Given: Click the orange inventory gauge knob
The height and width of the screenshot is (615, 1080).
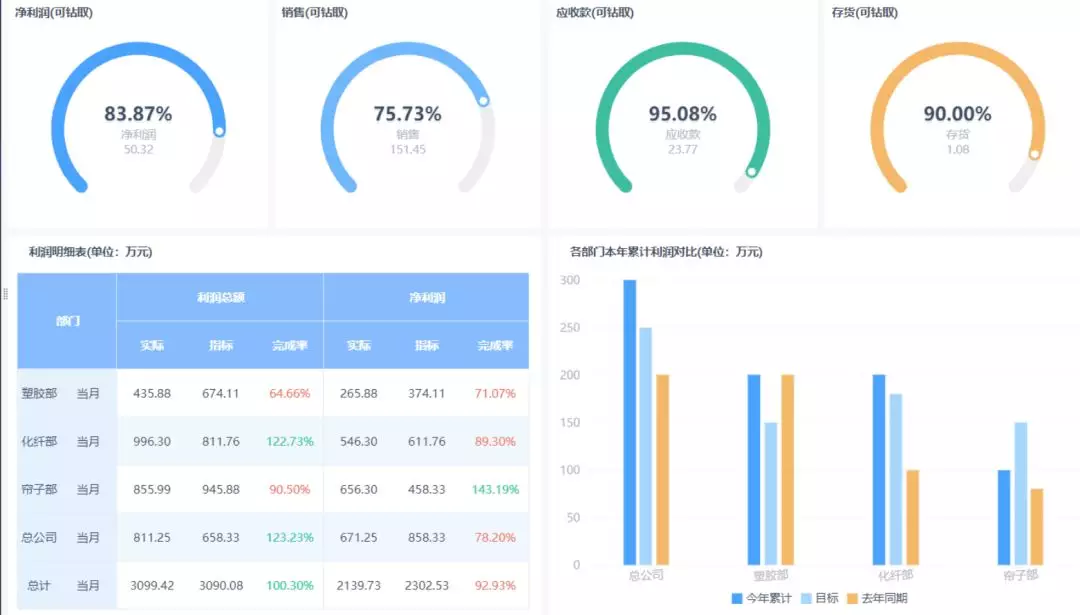Looking at the screenshot, I should [x=1035, y=155].
